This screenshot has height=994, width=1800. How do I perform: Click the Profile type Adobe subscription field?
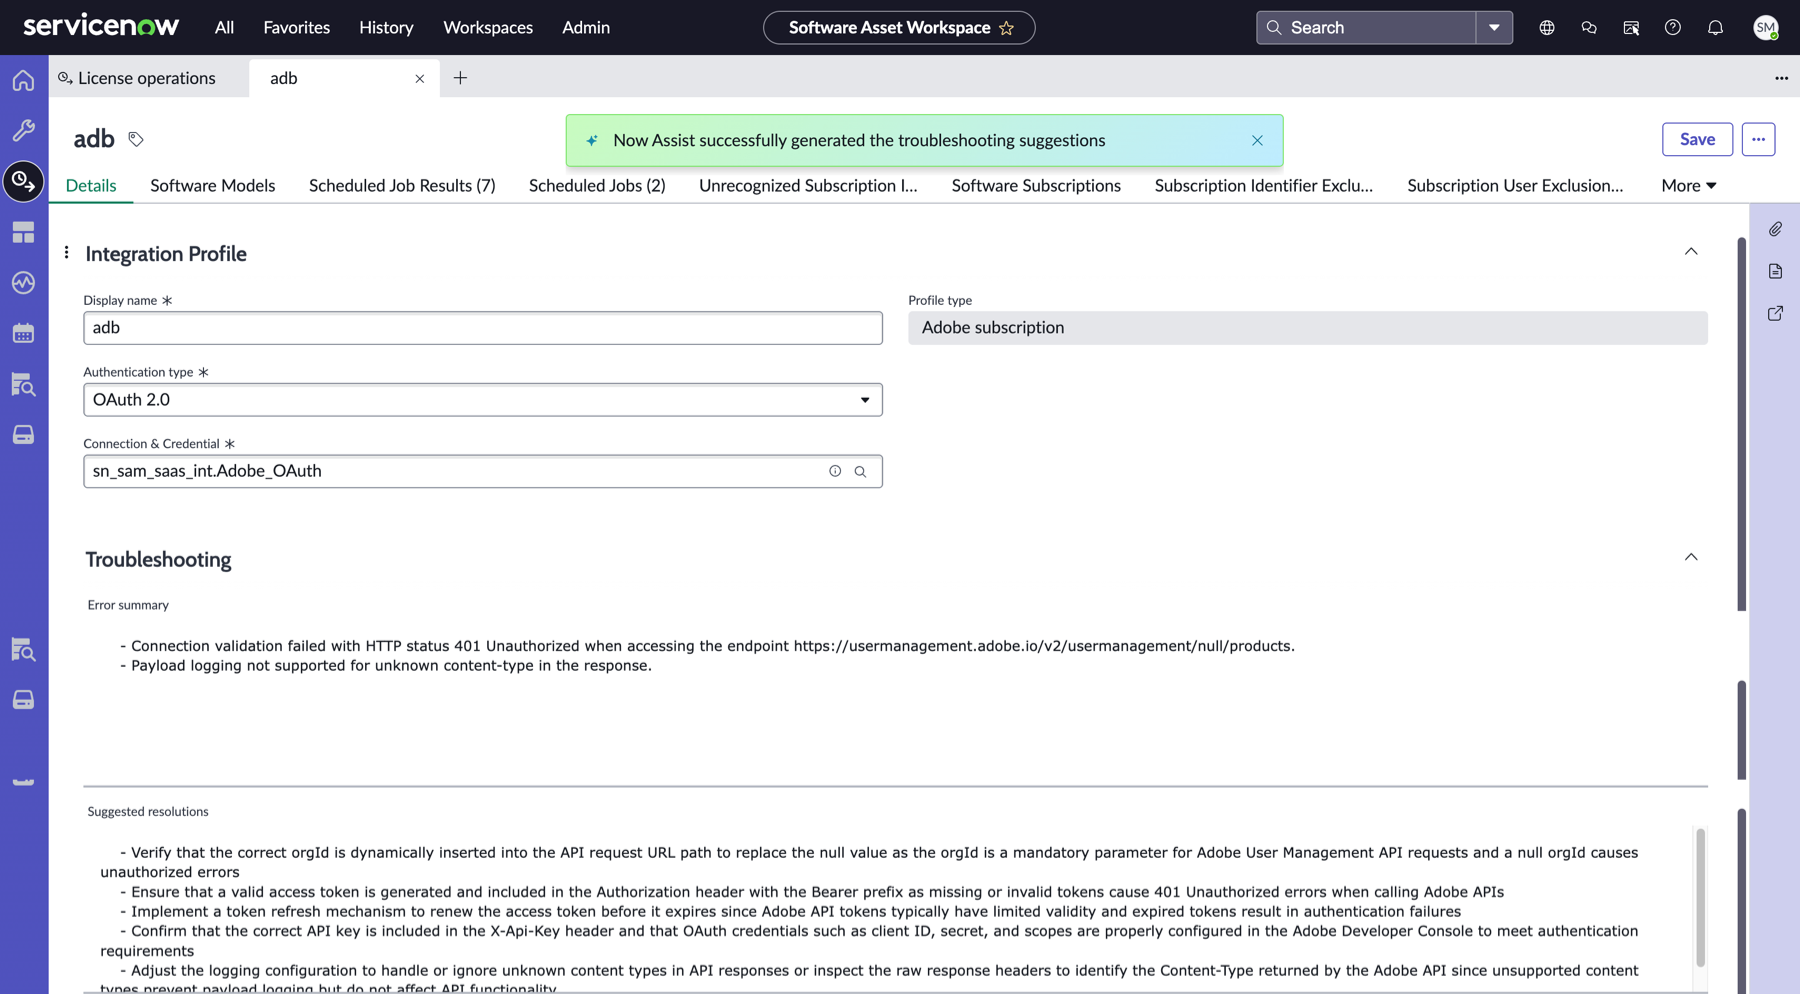1308,328
